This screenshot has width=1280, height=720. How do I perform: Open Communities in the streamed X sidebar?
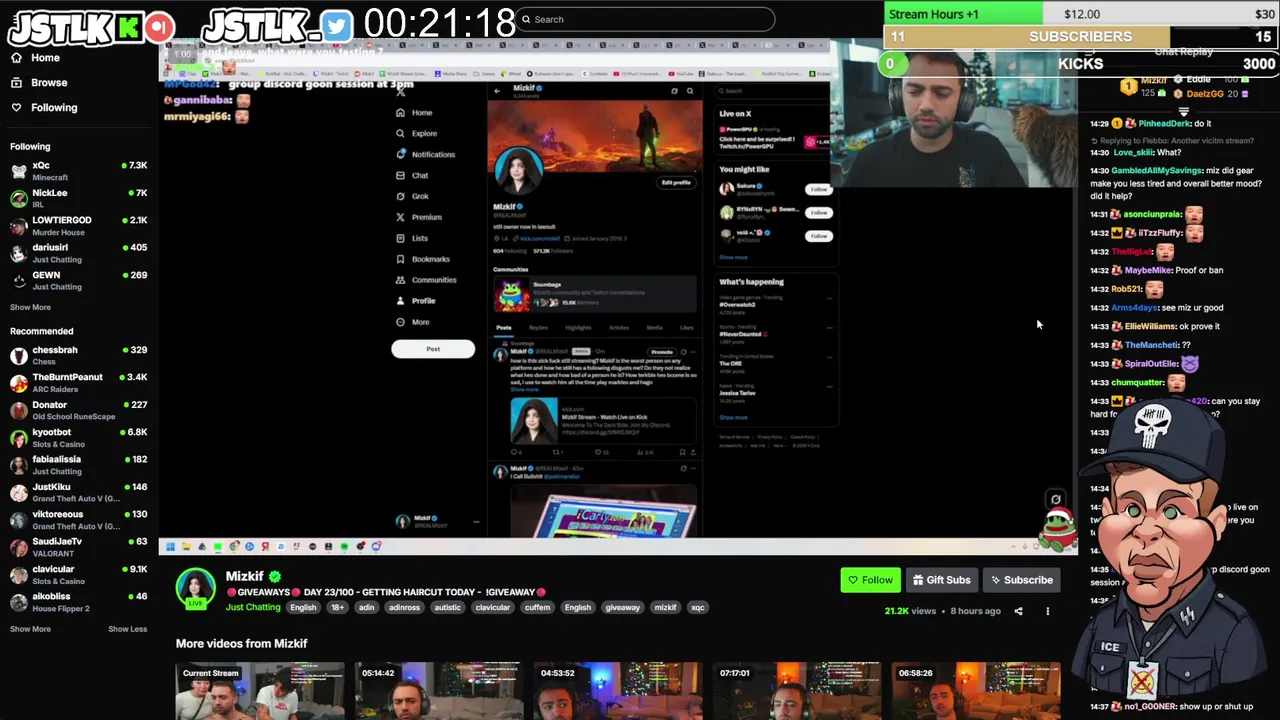point(426,280)
